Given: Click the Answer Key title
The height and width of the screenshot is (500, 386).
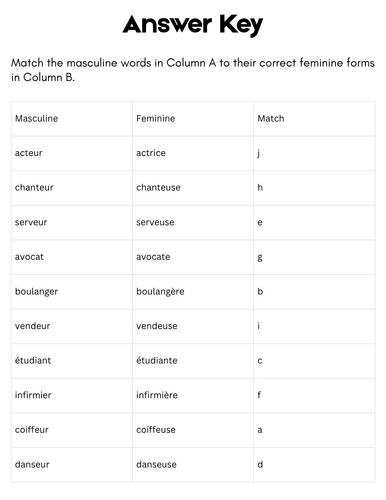Looking at the screenshot, I should click(x=193, y=25).
